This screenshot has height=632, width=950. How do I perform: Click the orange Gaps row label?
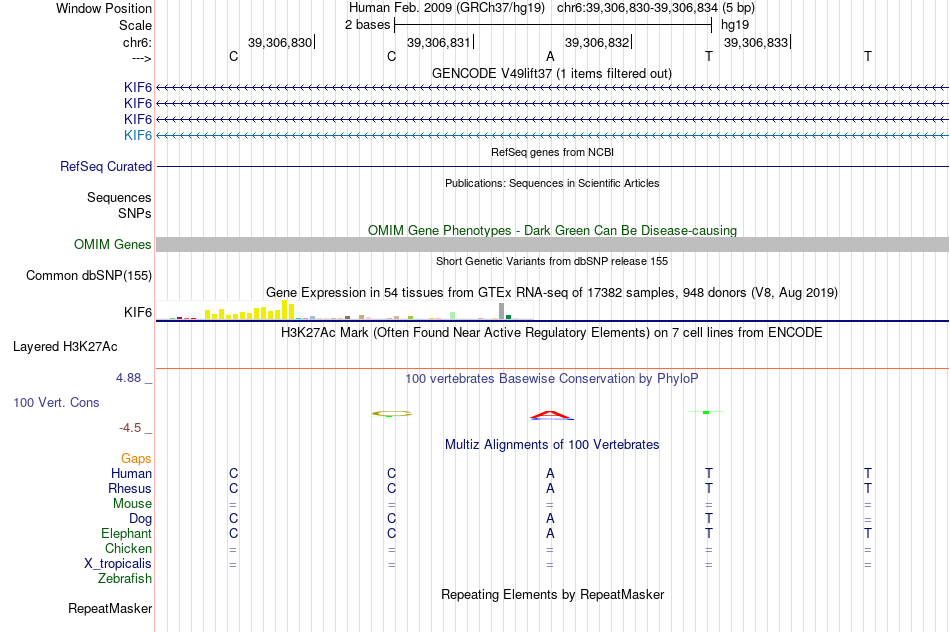coord(136,459)
